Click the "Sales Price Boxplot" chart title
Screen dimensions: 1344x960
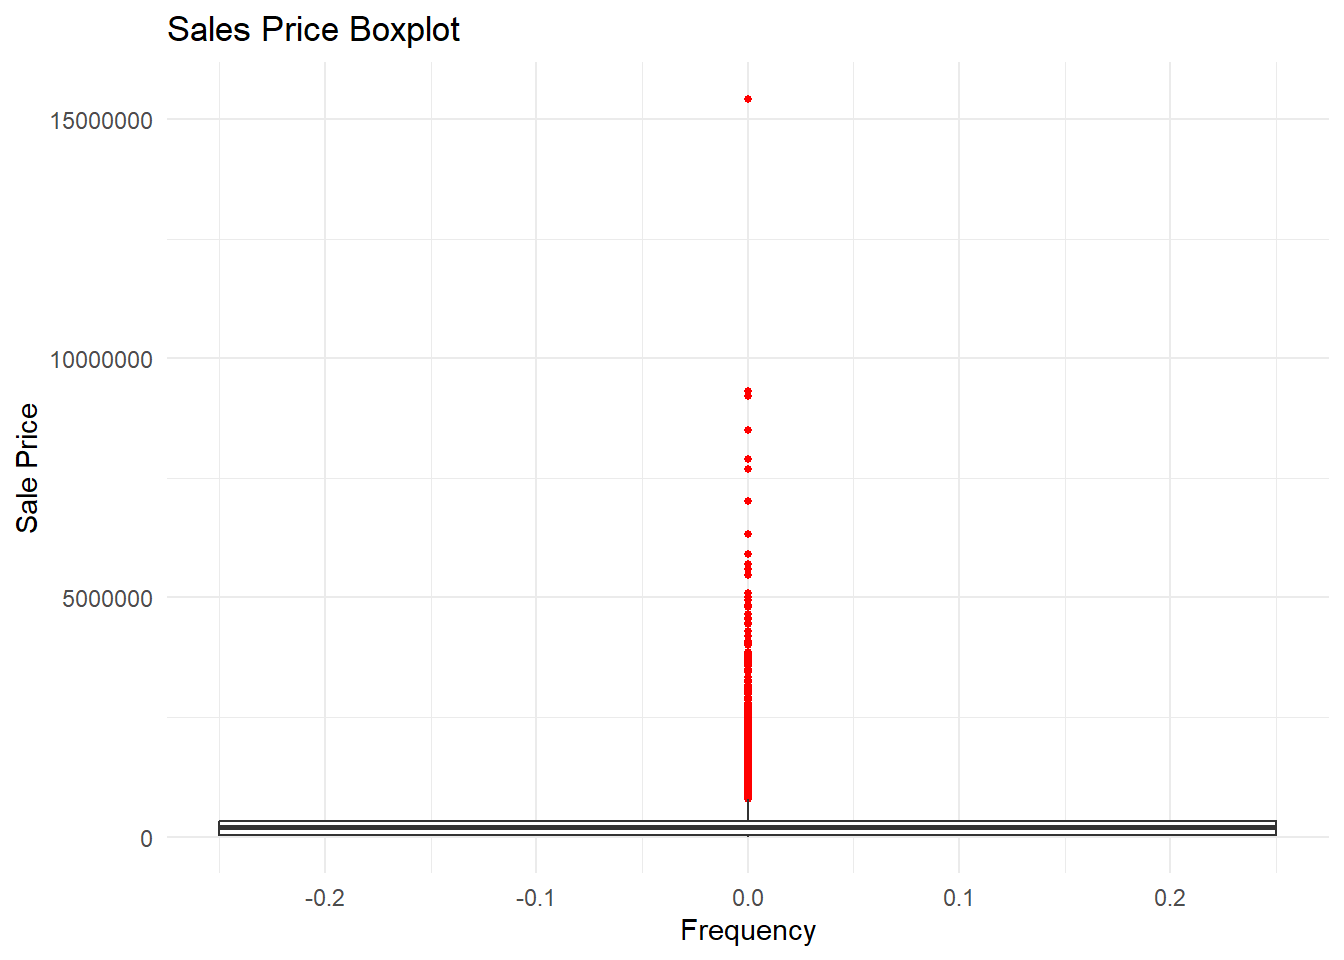pyautogui.click(x=313, y=30)
